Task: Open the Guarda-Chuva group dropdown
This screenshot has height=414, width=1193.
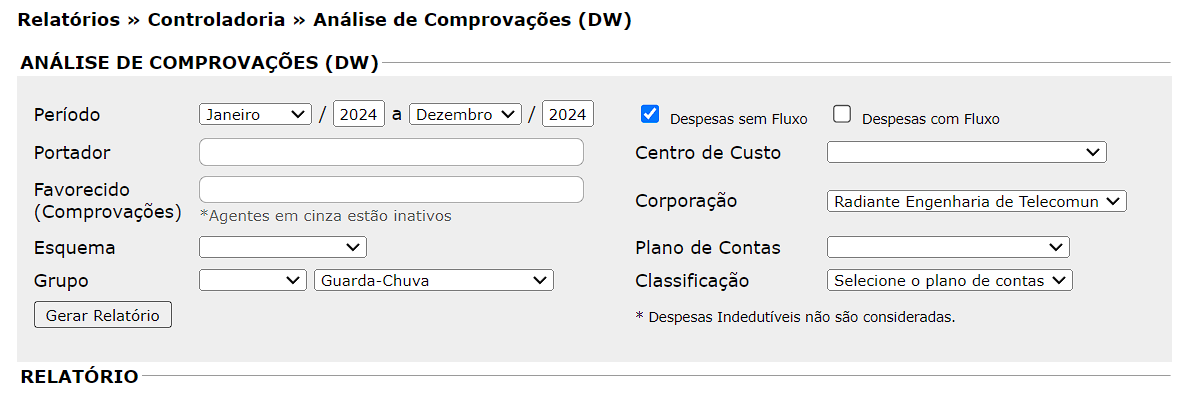Action: (x=433, y=281)
